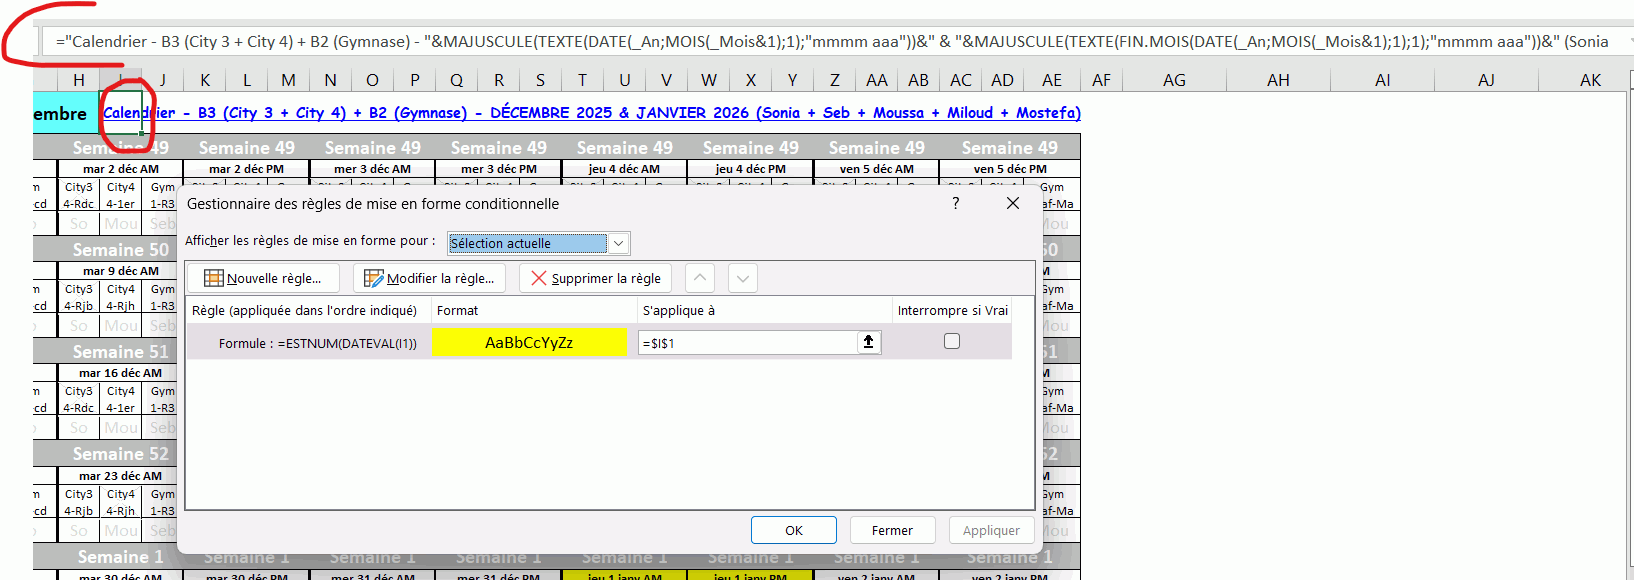Screen dimensions: 1634x580
Task: Select the ESTNUM formula rule row
Action: [x=310, y=343]
